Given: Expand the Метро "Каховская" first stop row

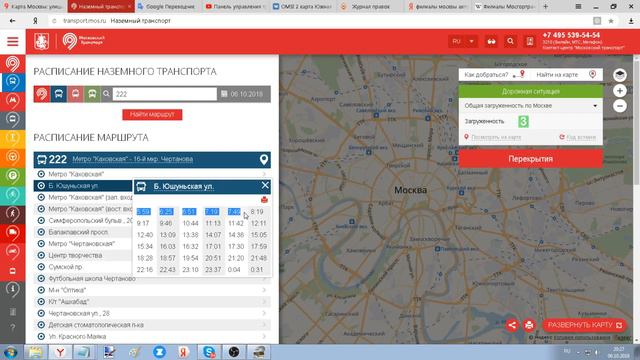Looking at the screenshot, I should (x=151, y=174).
